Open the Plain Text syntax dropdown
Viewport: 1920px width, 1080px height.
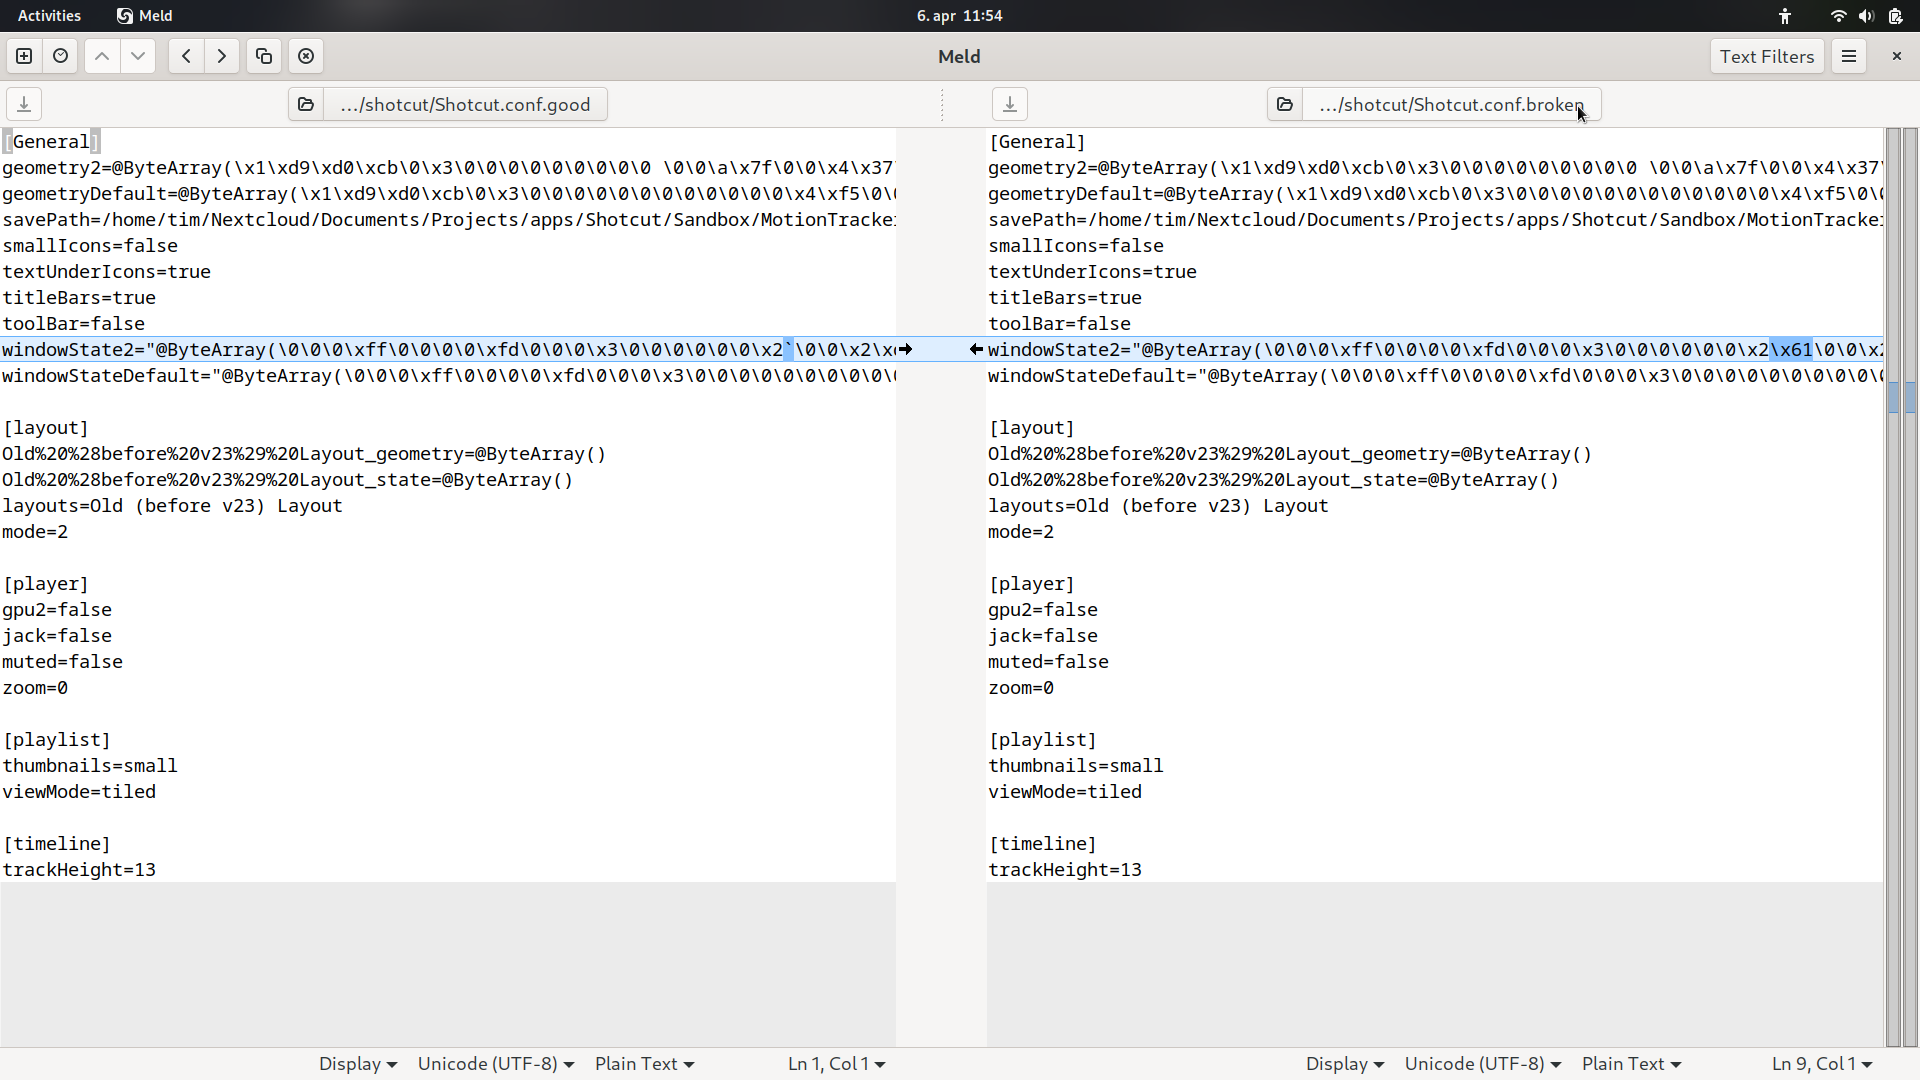coord(643,1063)
